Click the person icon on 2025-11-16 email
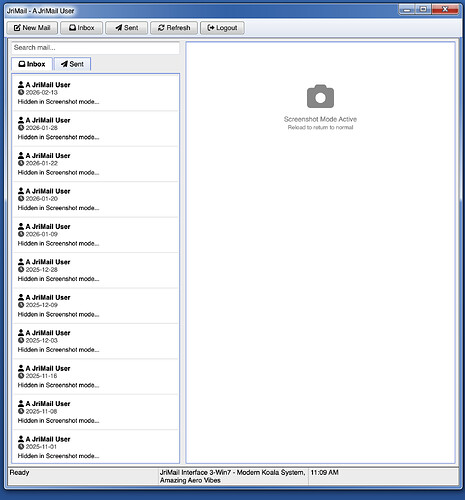The width and height of the screenshot is (465, 500). tap(21, 368)
